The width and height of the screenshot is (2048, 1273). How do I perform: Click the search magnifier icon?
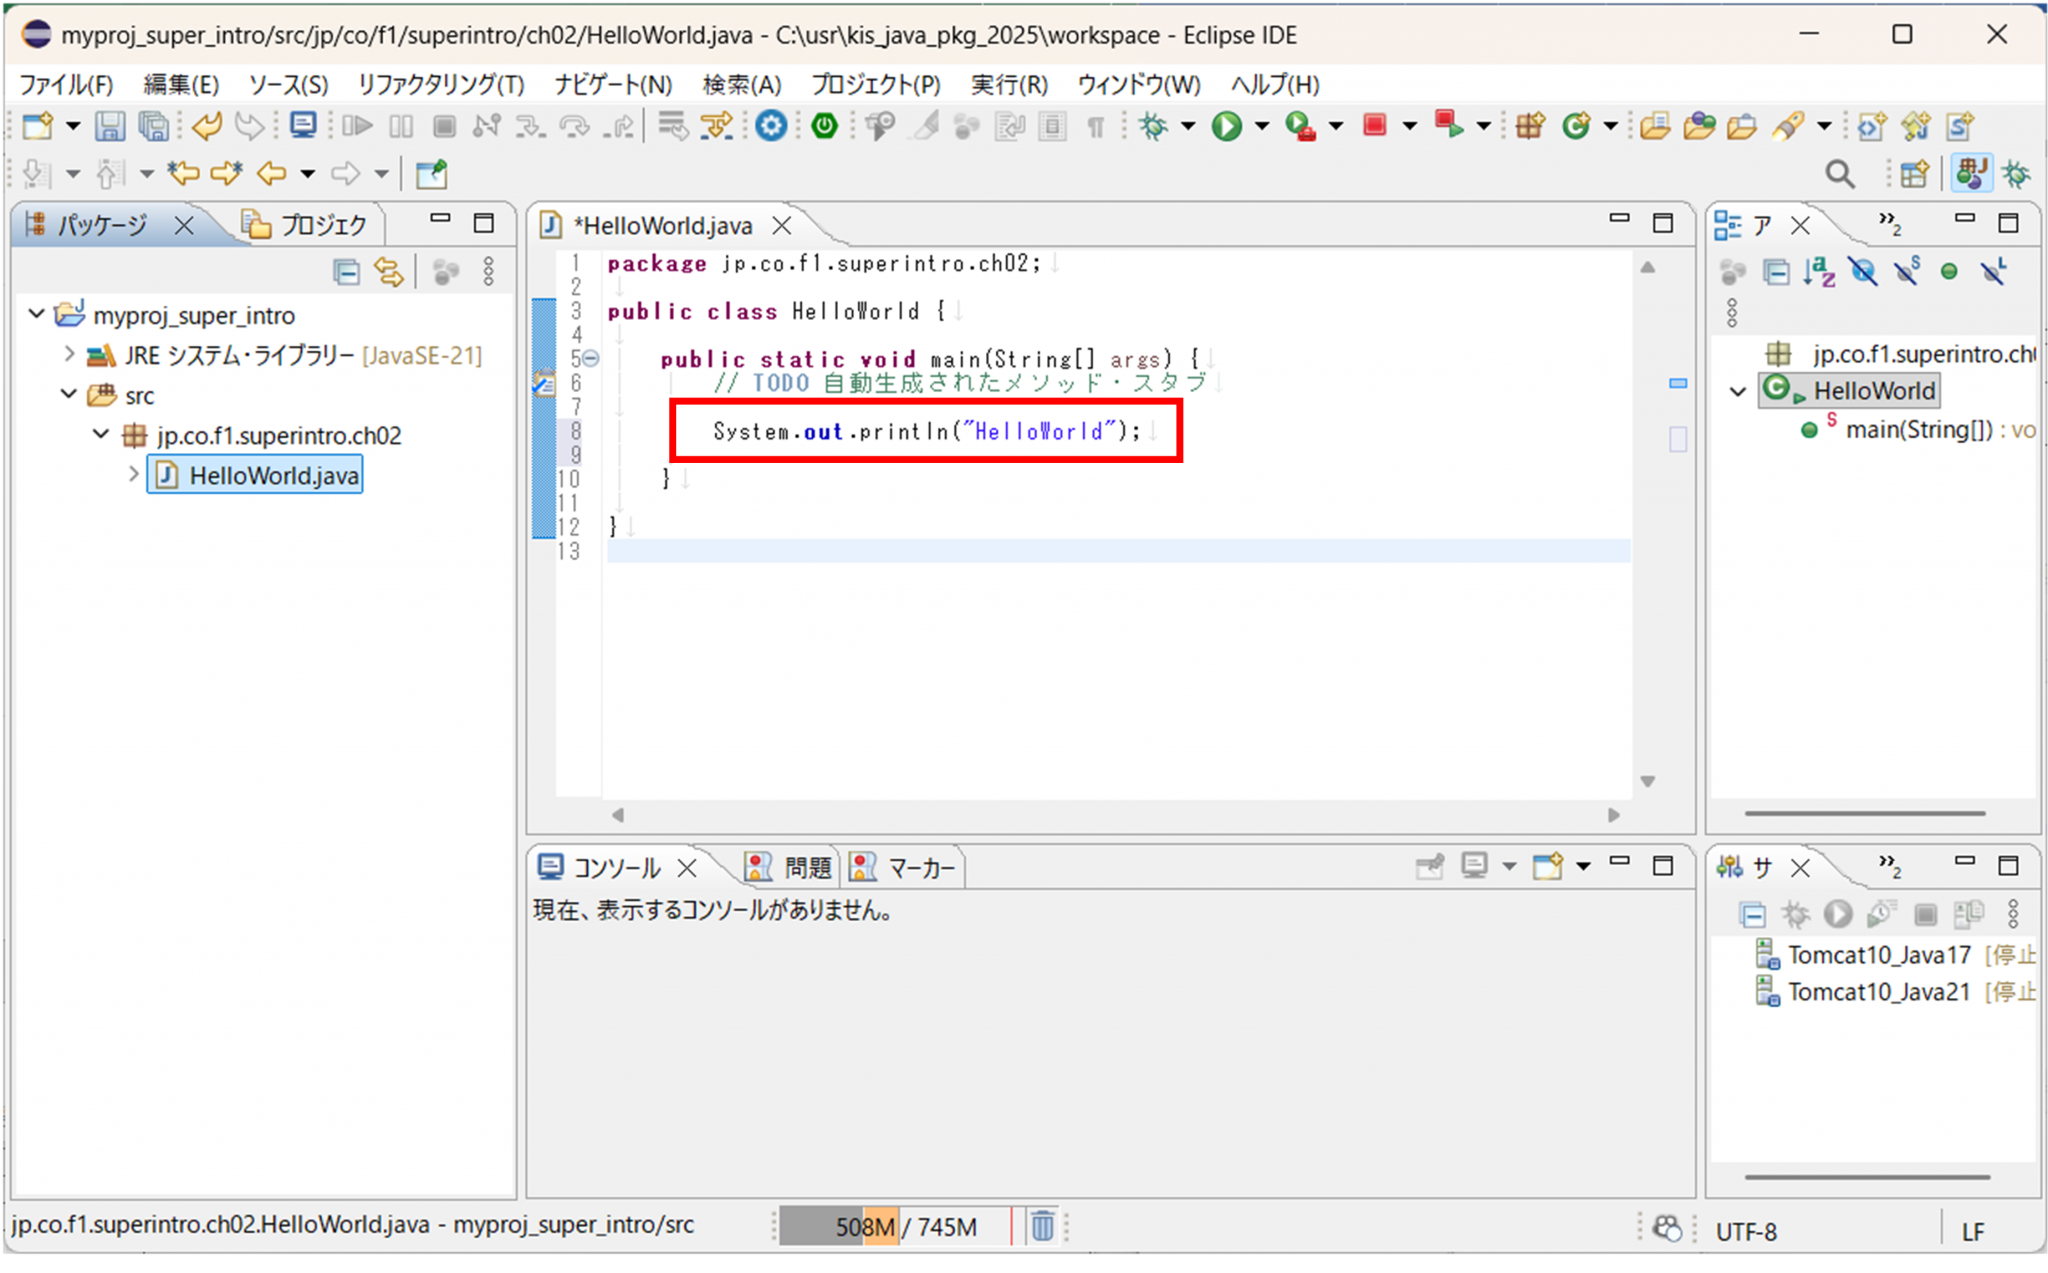click(1839, 174)
